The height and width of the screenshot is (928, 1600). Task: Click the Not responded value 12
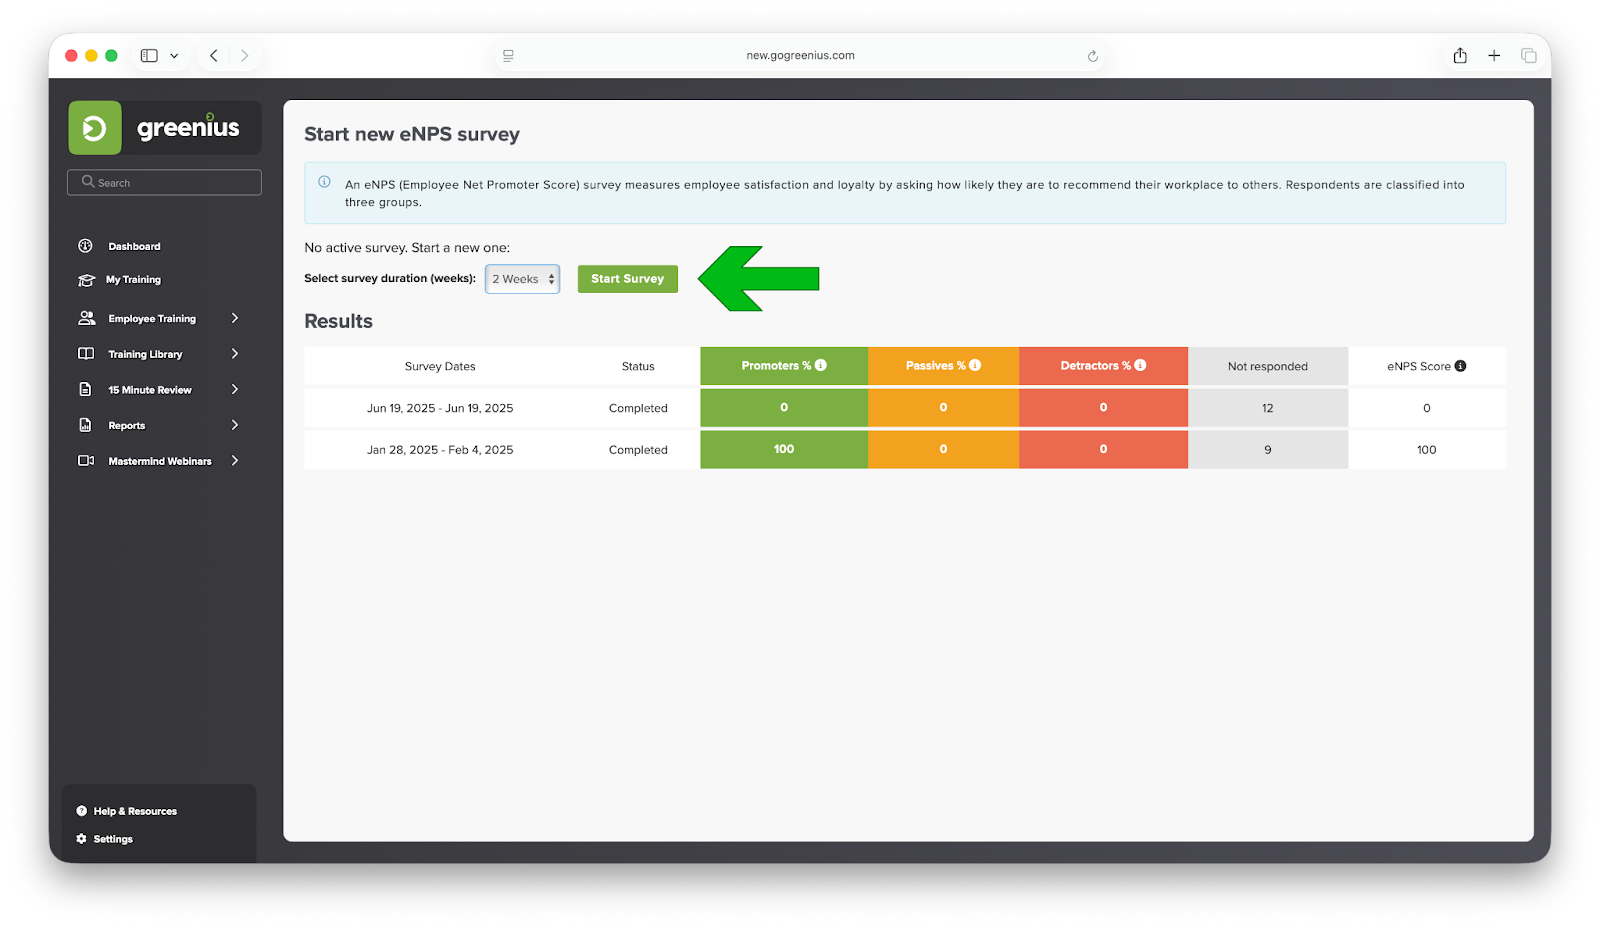1267,408
